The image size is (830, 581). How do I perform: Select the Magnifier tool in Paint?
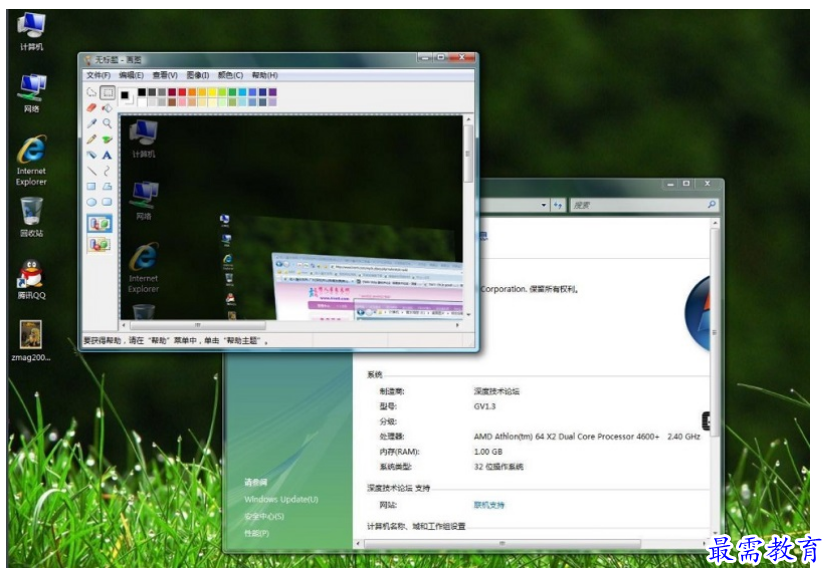coord(107,124)
